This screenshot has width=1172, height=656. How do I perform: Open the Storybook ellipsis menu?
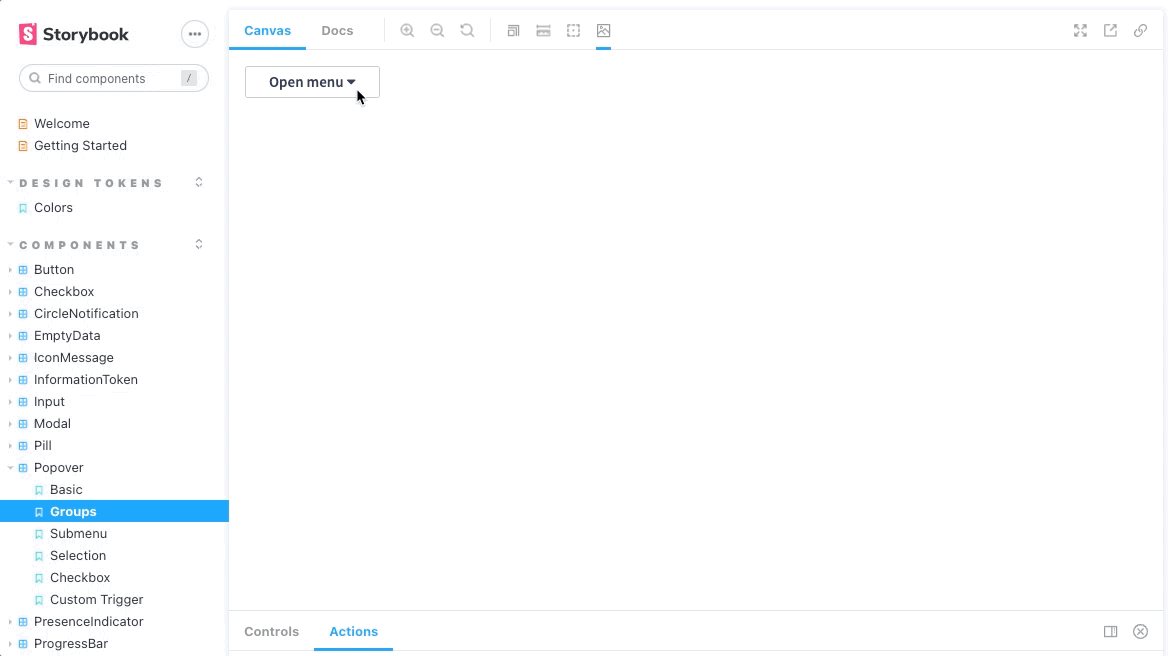pos(195,34)
